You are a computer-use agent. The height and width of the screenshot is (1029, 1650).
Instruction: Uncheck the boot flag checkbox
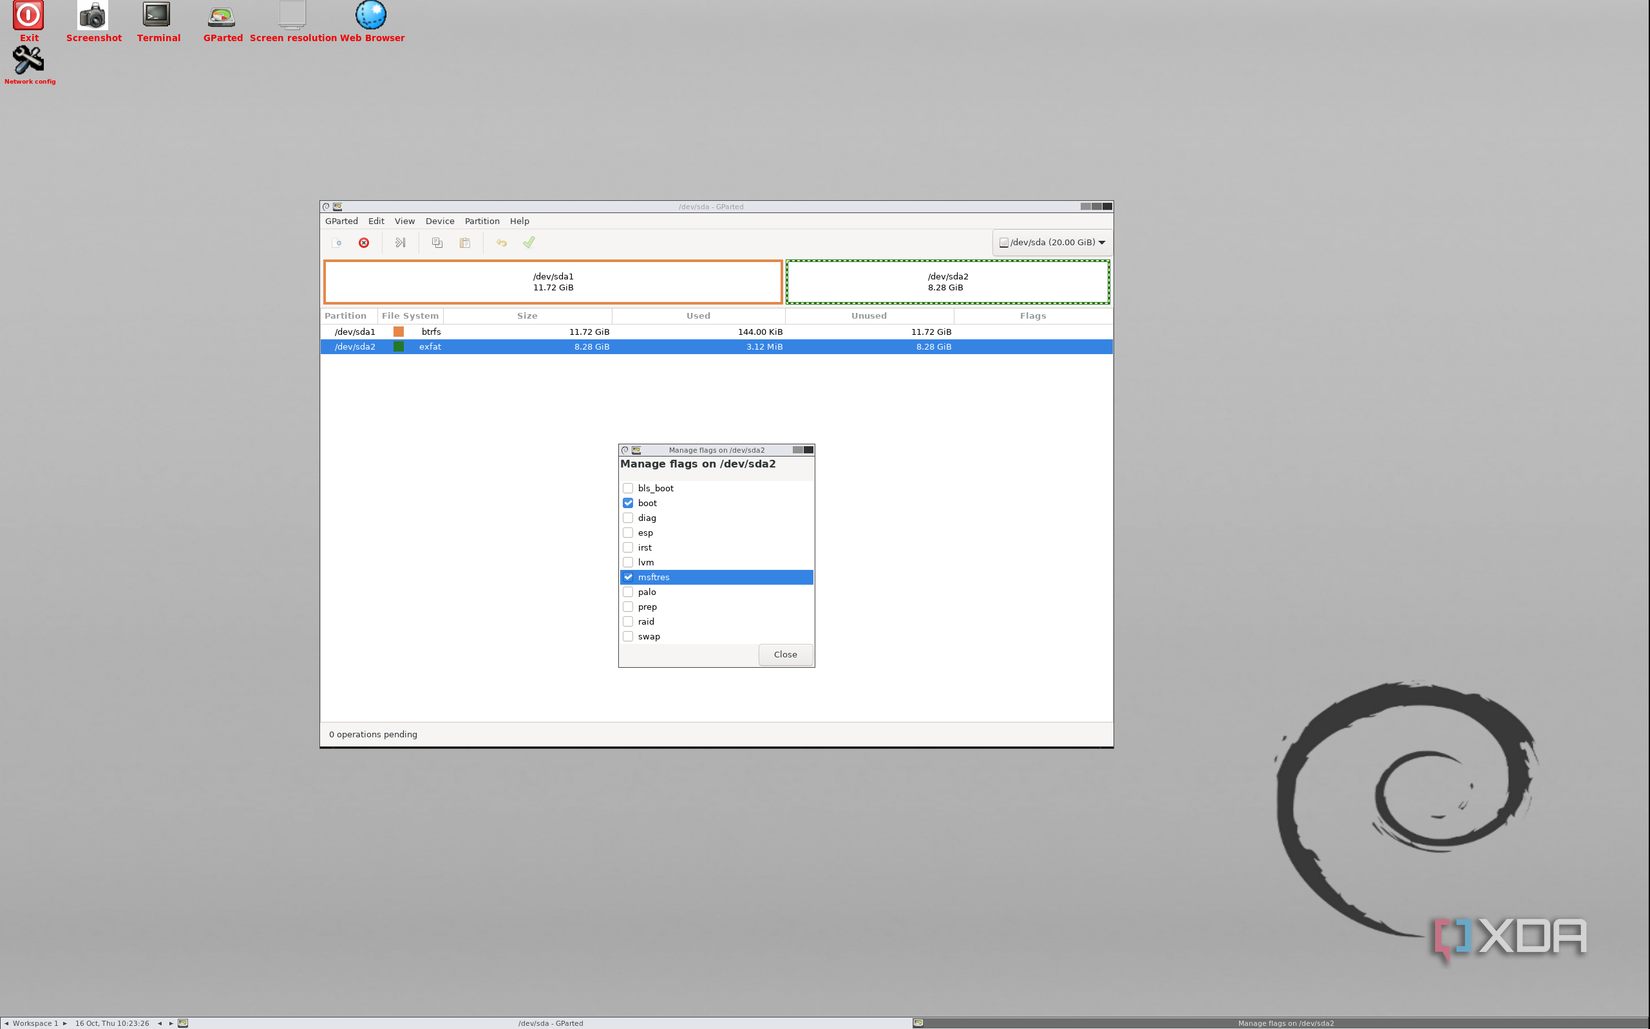628,503
